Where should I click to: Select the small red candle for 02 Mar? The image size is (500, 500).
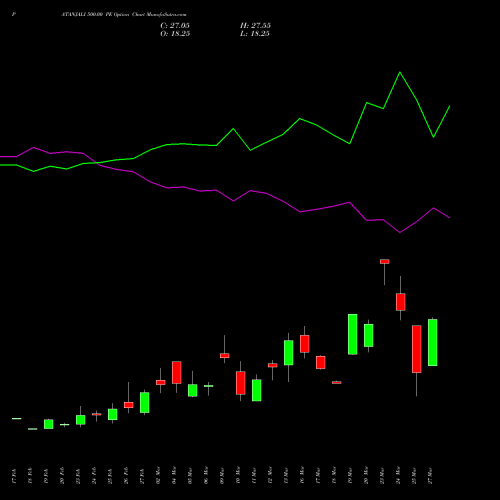(161, 382)
